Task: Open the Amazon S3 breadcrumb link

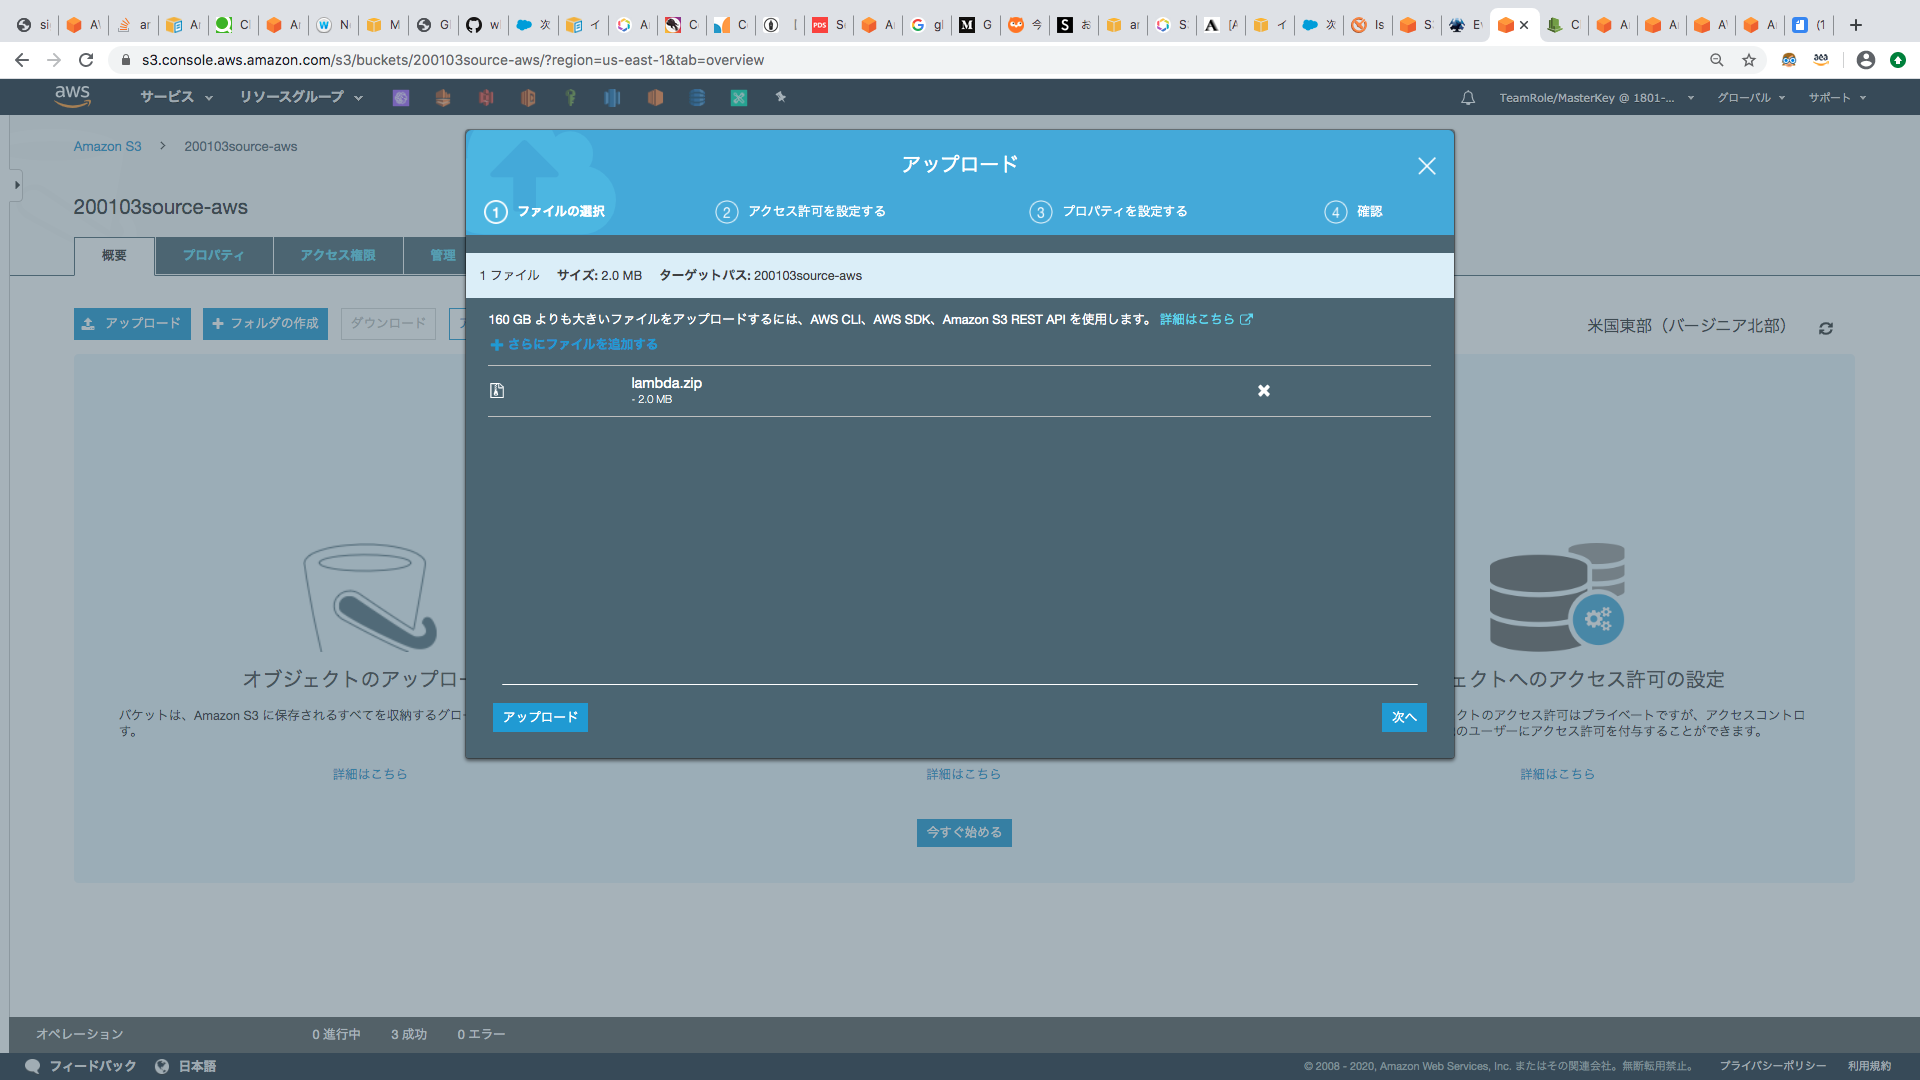Action: (107, 147)
